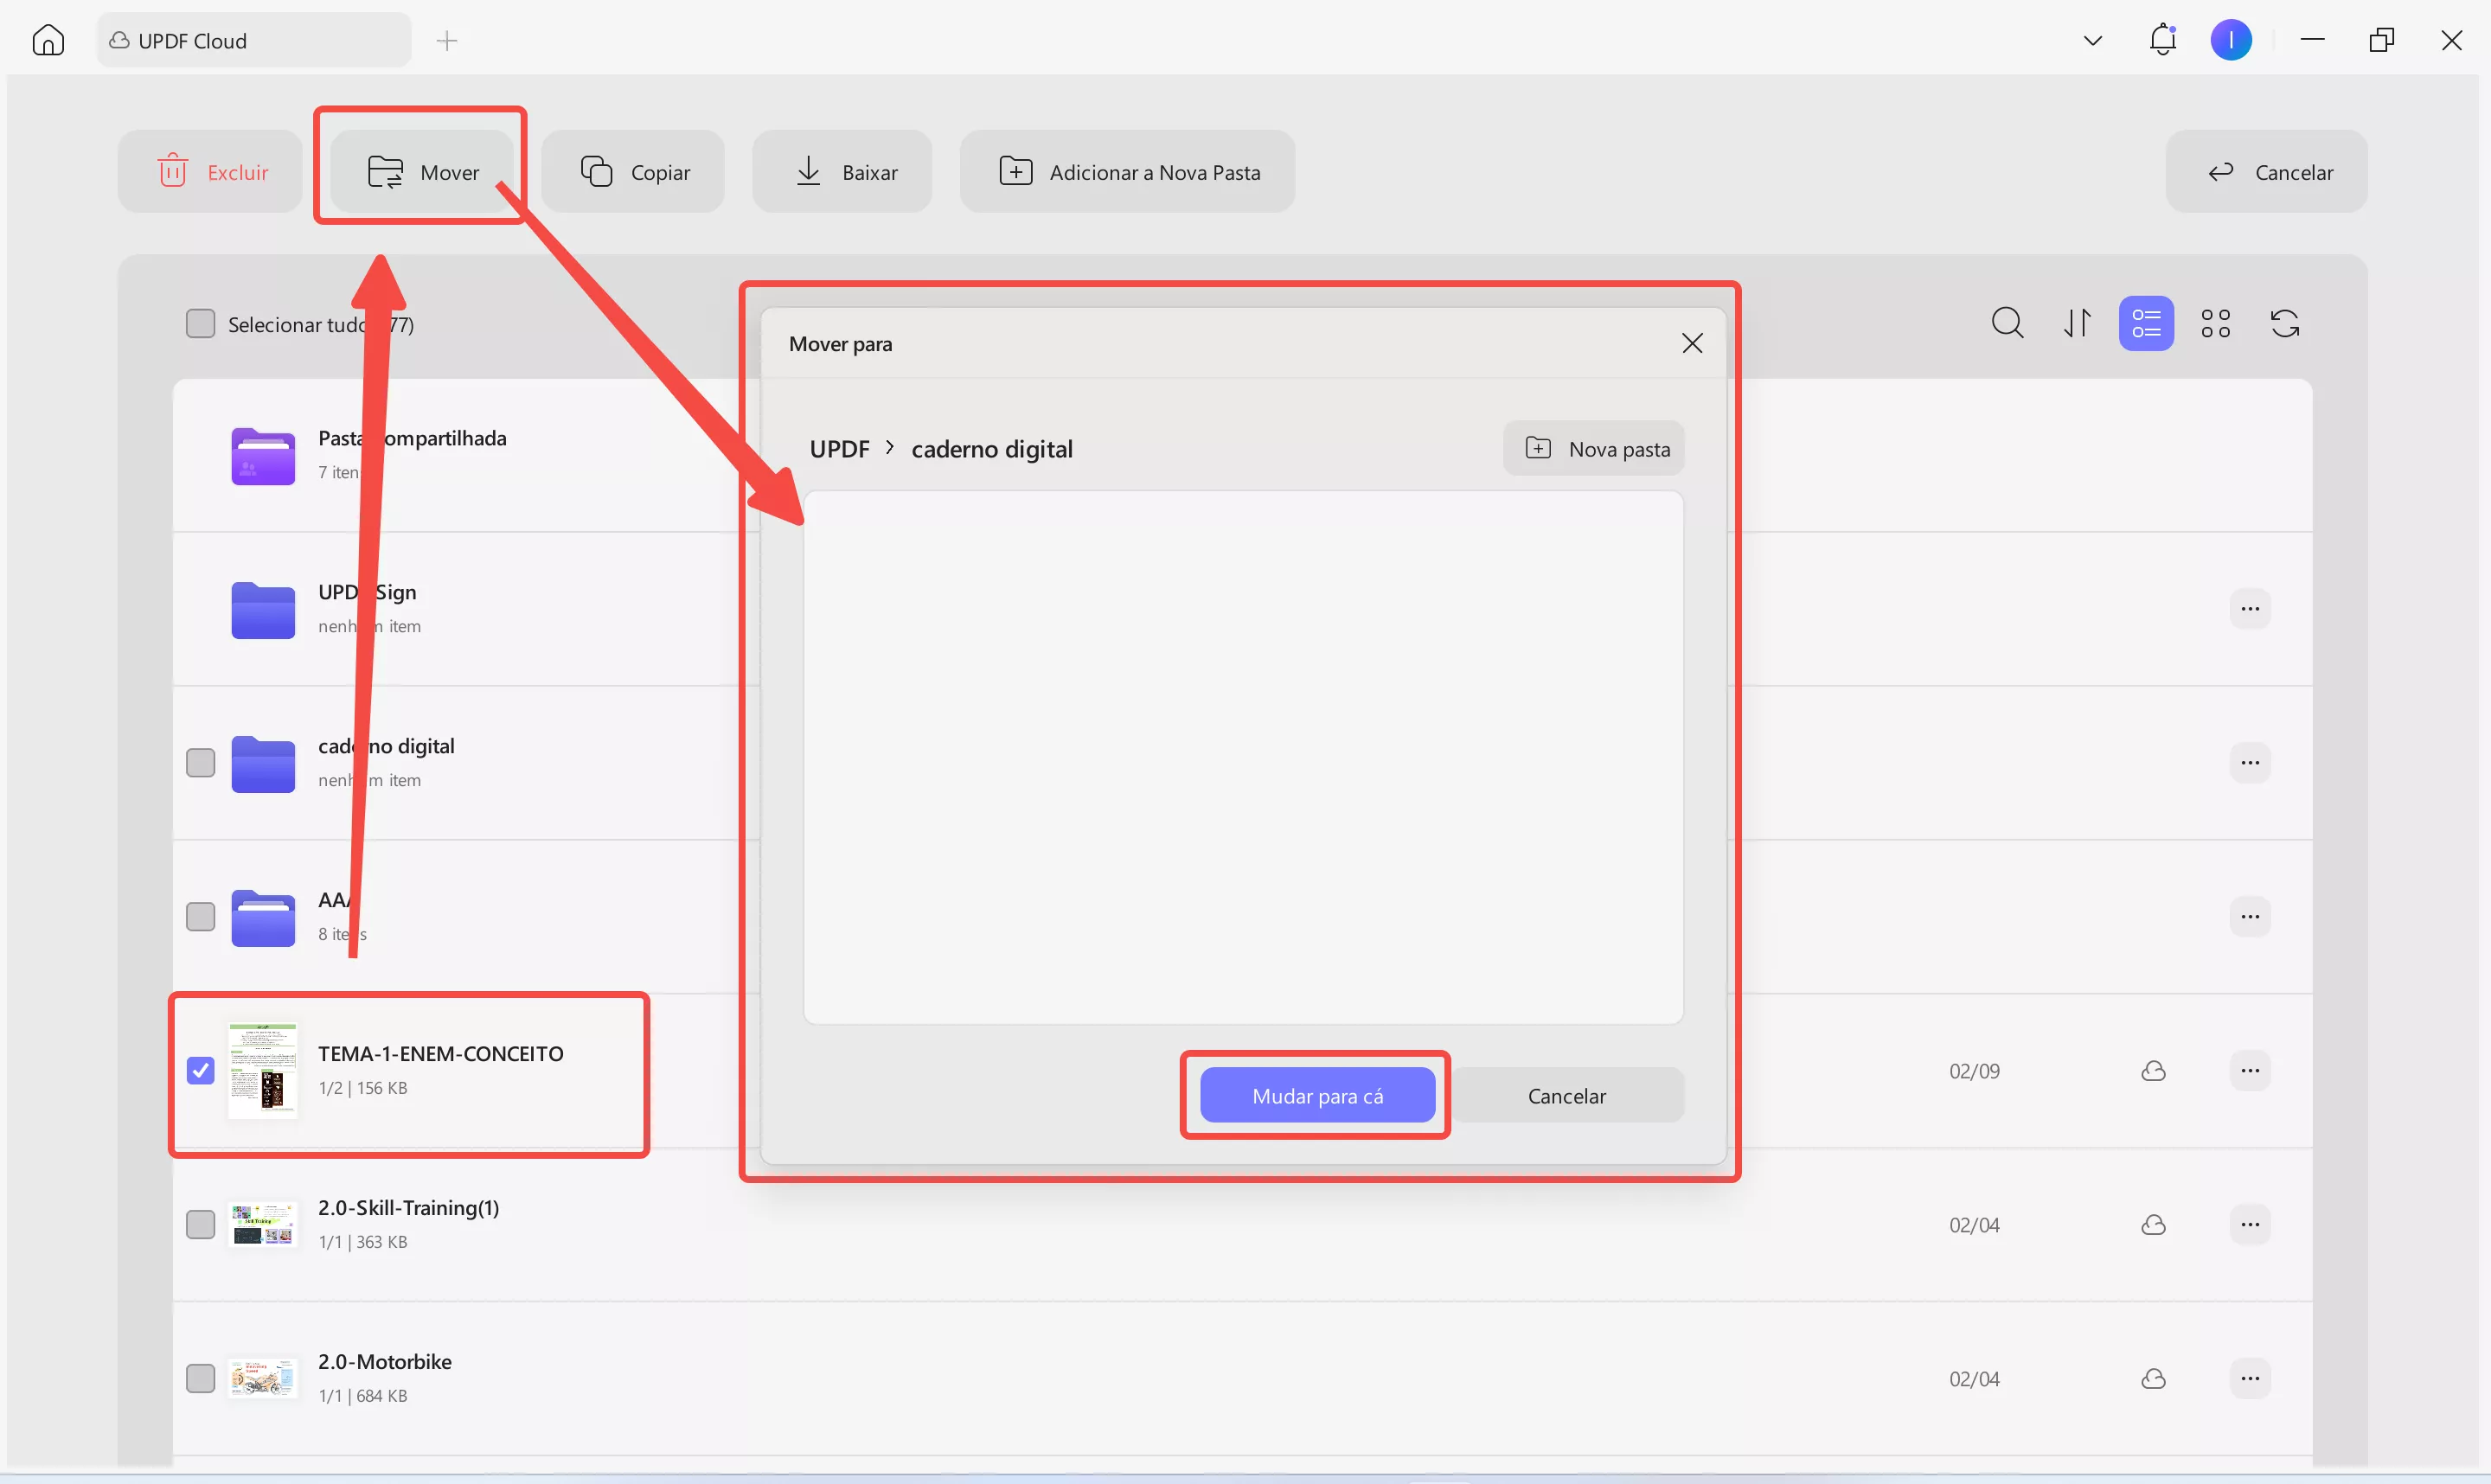Toggle Selecionar tudo checkbox
The width and height of the screenshot is (2491, 1484).
pyautogui.click(x=201, y=323)
